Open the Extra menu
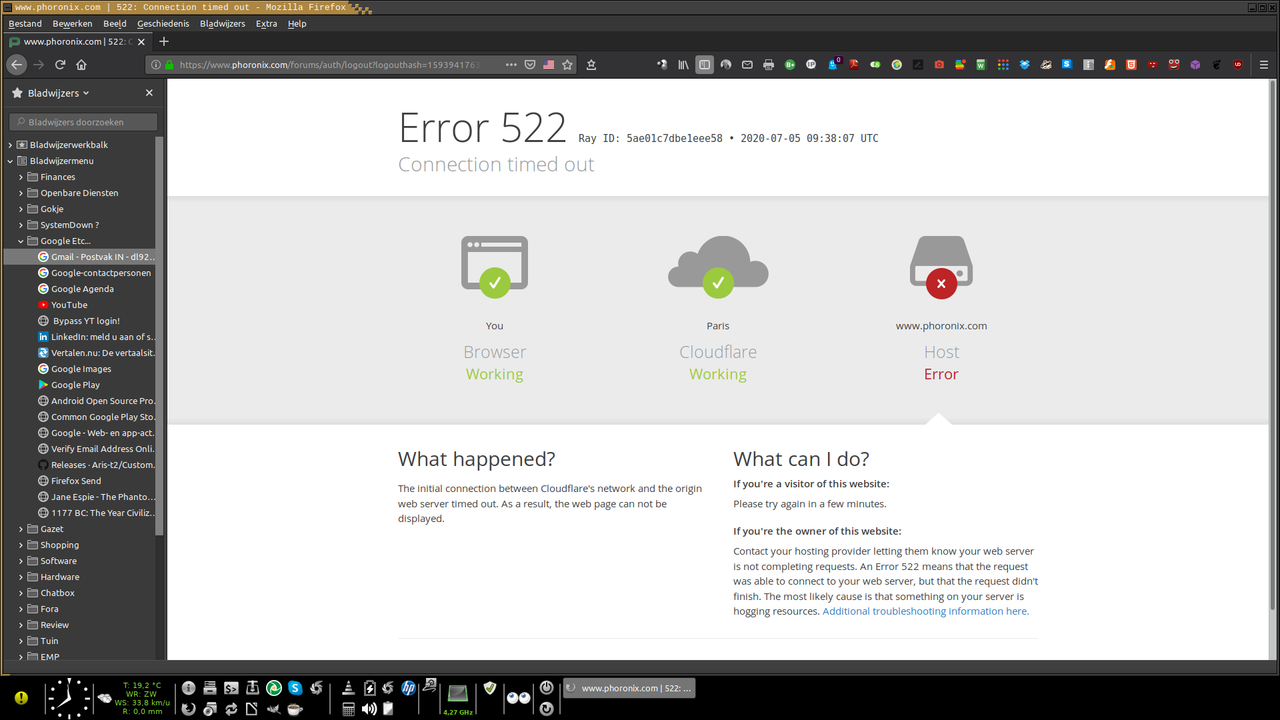Viewport: 1280px width, 720px height. (266, 23)
